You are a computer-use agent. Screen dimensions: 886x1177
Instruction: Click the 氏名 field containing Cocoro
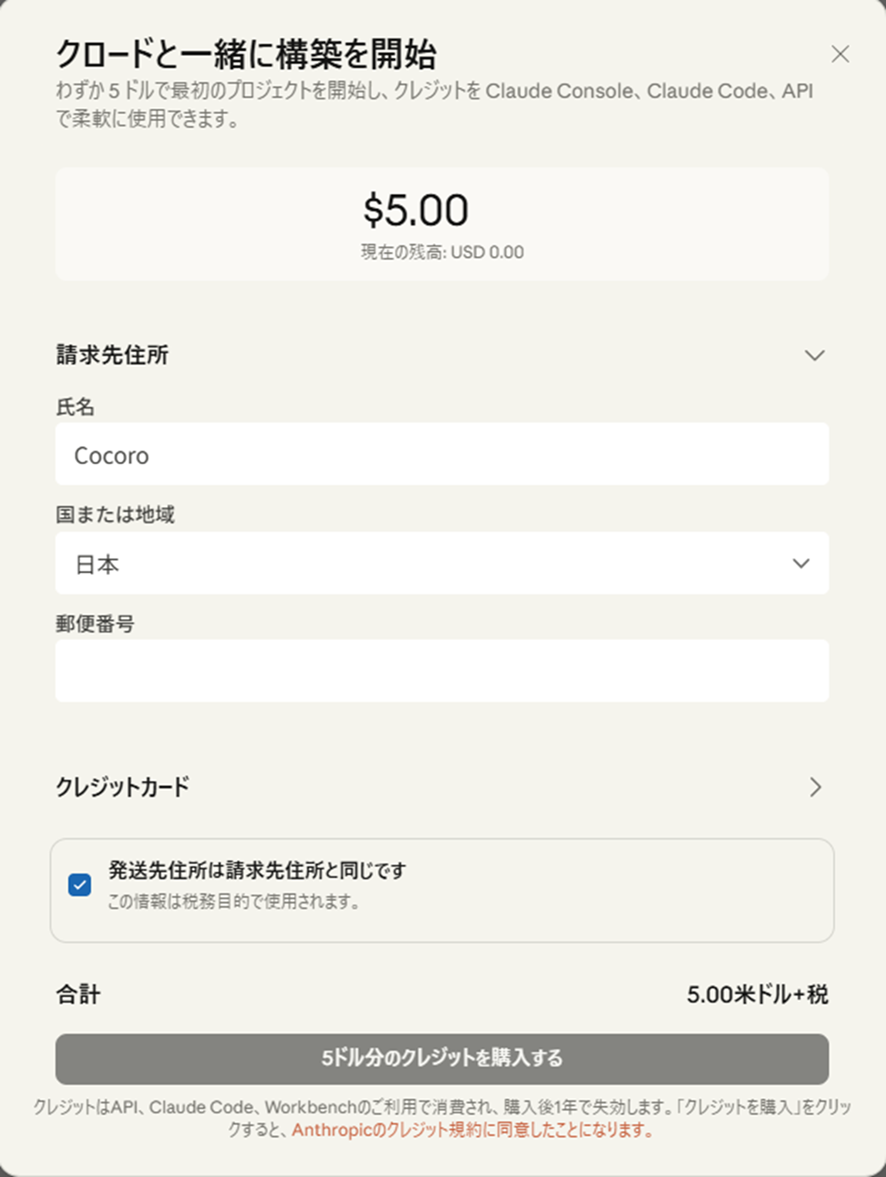(441, 454)
